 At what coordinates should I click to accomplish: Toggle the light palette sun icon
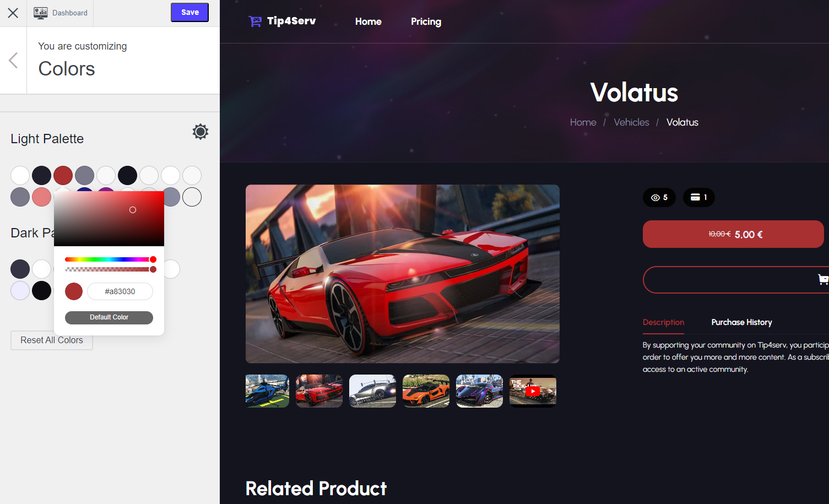pos(200,131)
